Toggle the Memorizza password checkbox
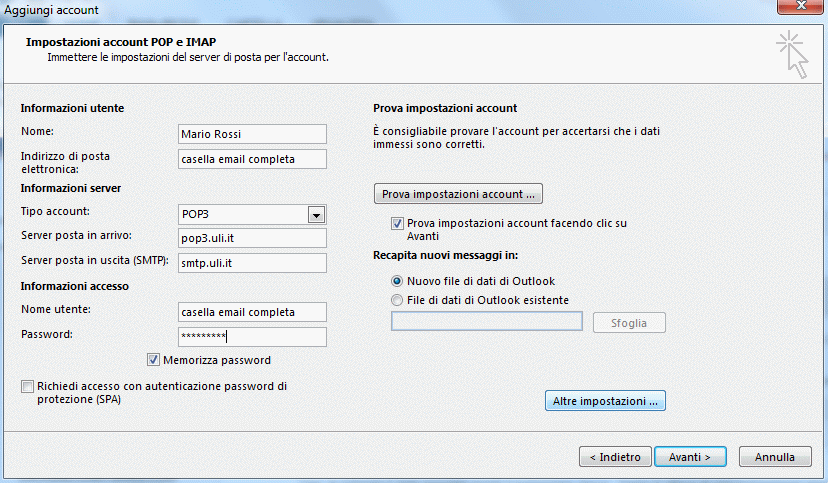This screenshot has width=828, height=483. click(154, 360)
